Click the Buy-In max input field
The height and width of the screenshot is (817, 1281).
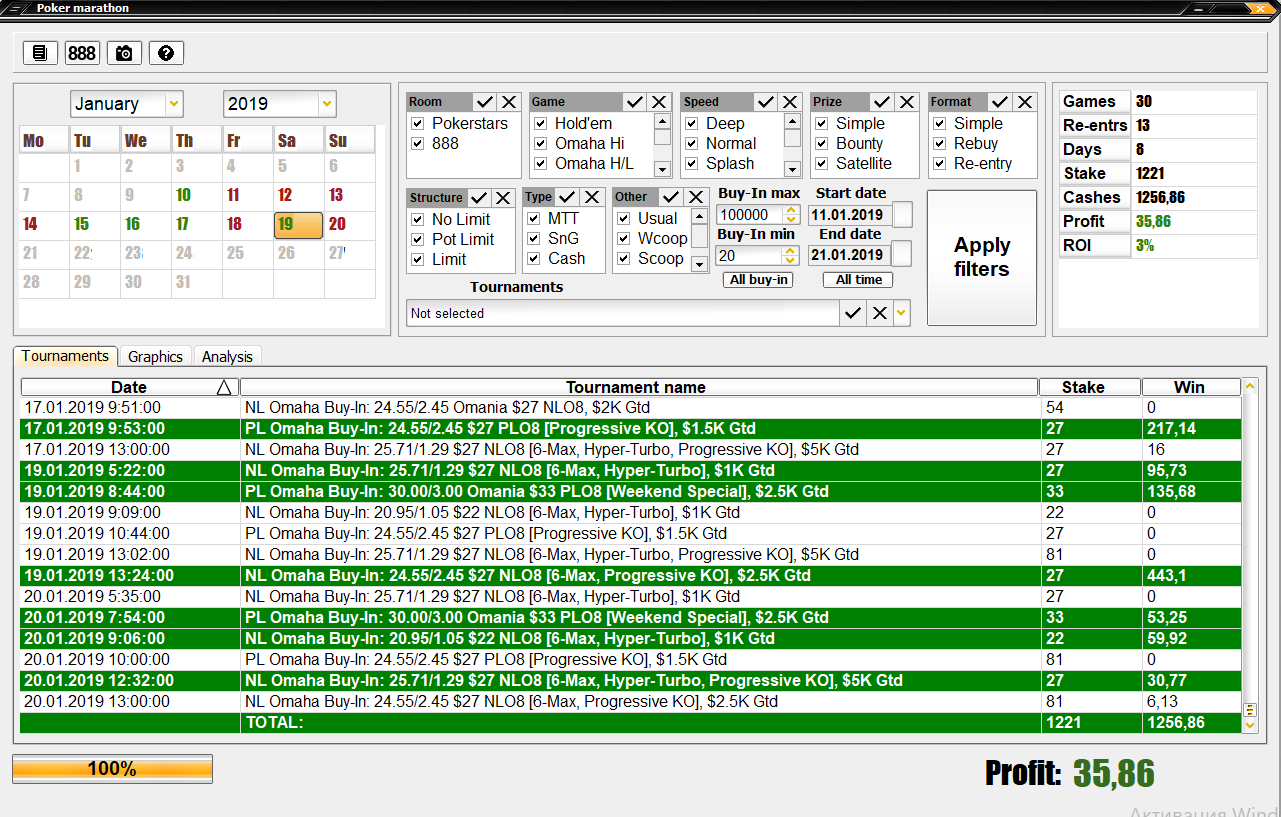pyautogui.click(x=750, y=215)
